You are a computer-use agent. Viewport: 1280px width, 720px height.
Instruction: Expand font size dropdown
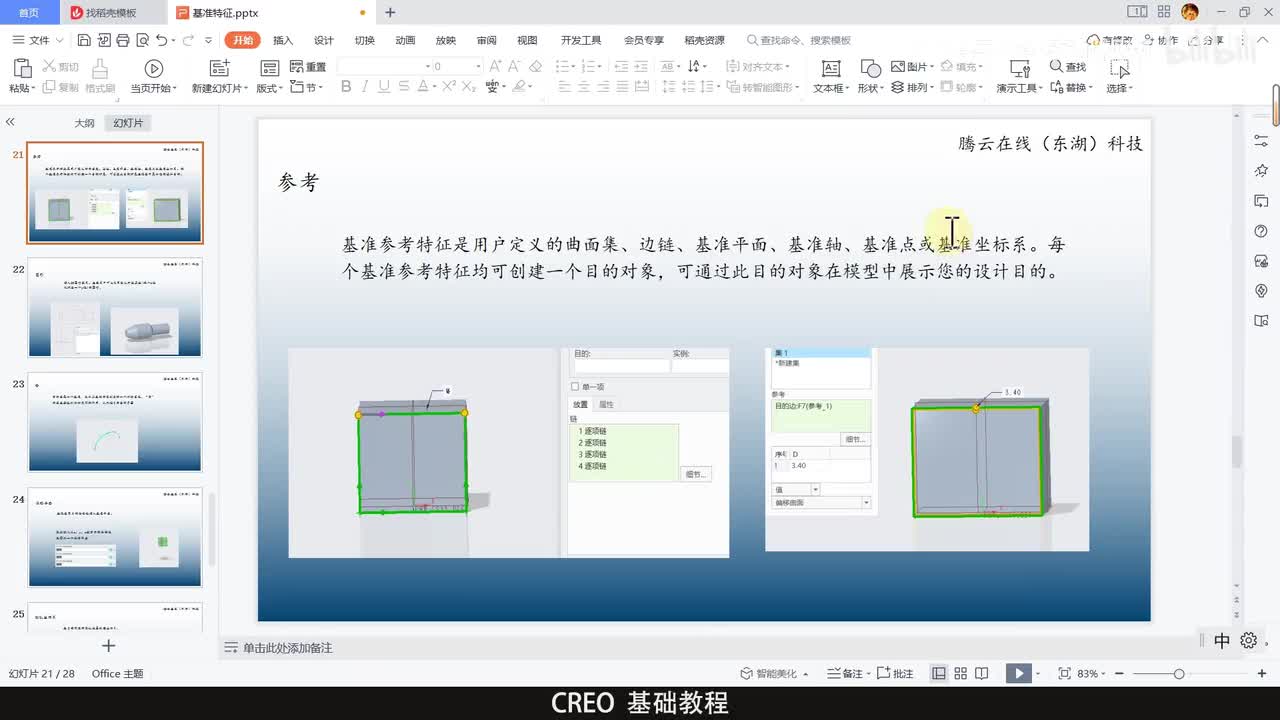(478, 66)
